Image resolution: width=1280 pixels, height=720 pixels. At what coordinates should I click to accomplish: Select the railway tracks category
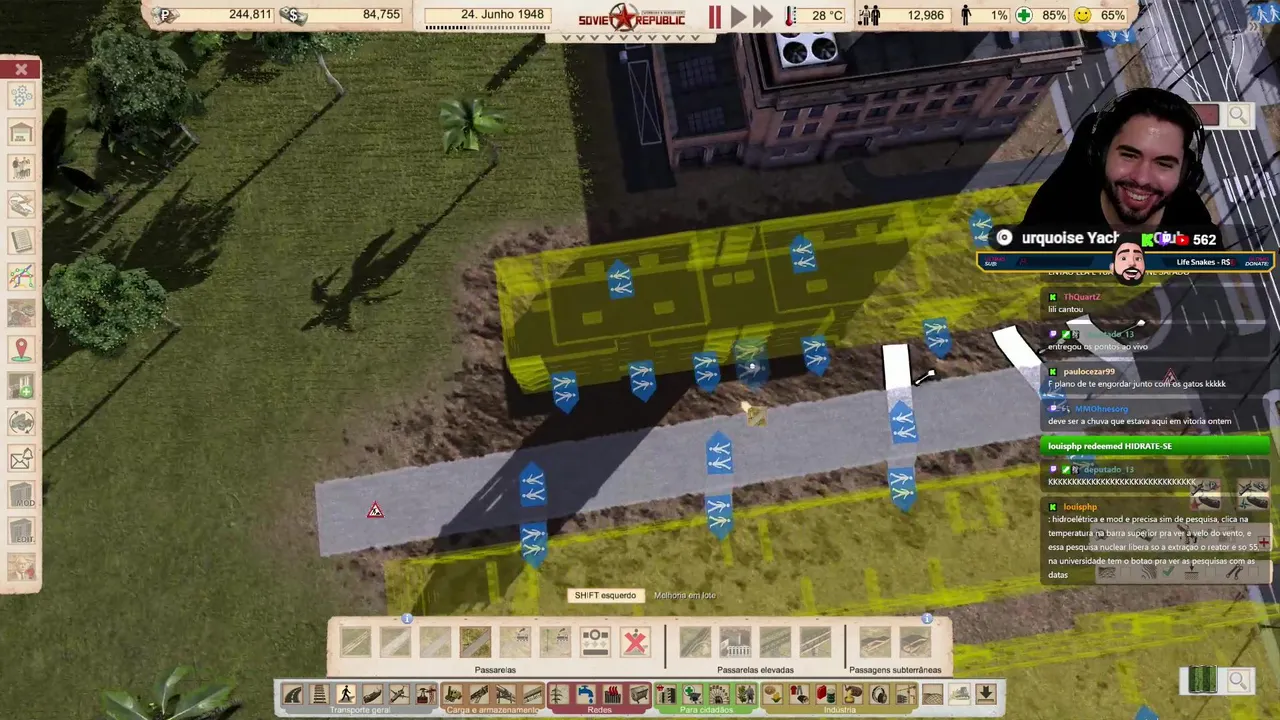[319, 694]
